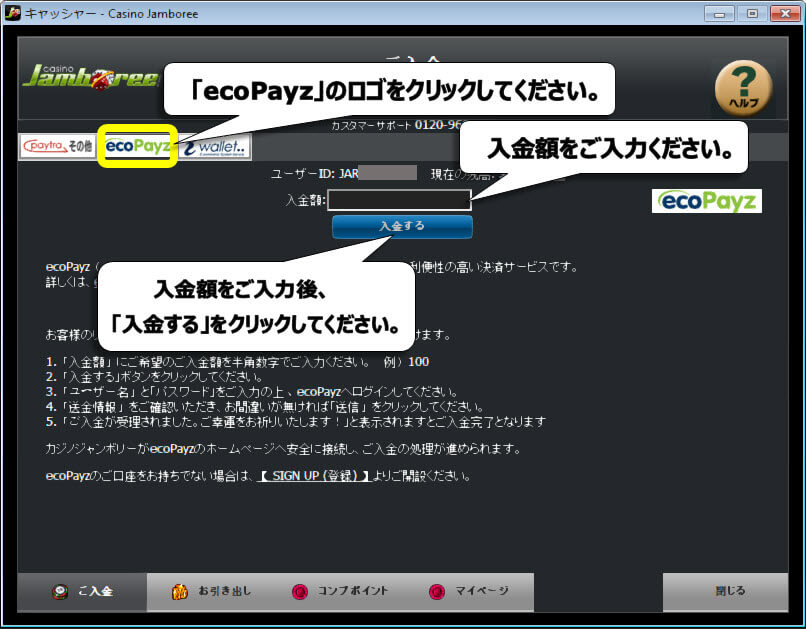Click the ユーザーID: JAR text
Image resolution: width=806 pixels, height=629 pixels.
pyautogui.click(x=315, y=174)
